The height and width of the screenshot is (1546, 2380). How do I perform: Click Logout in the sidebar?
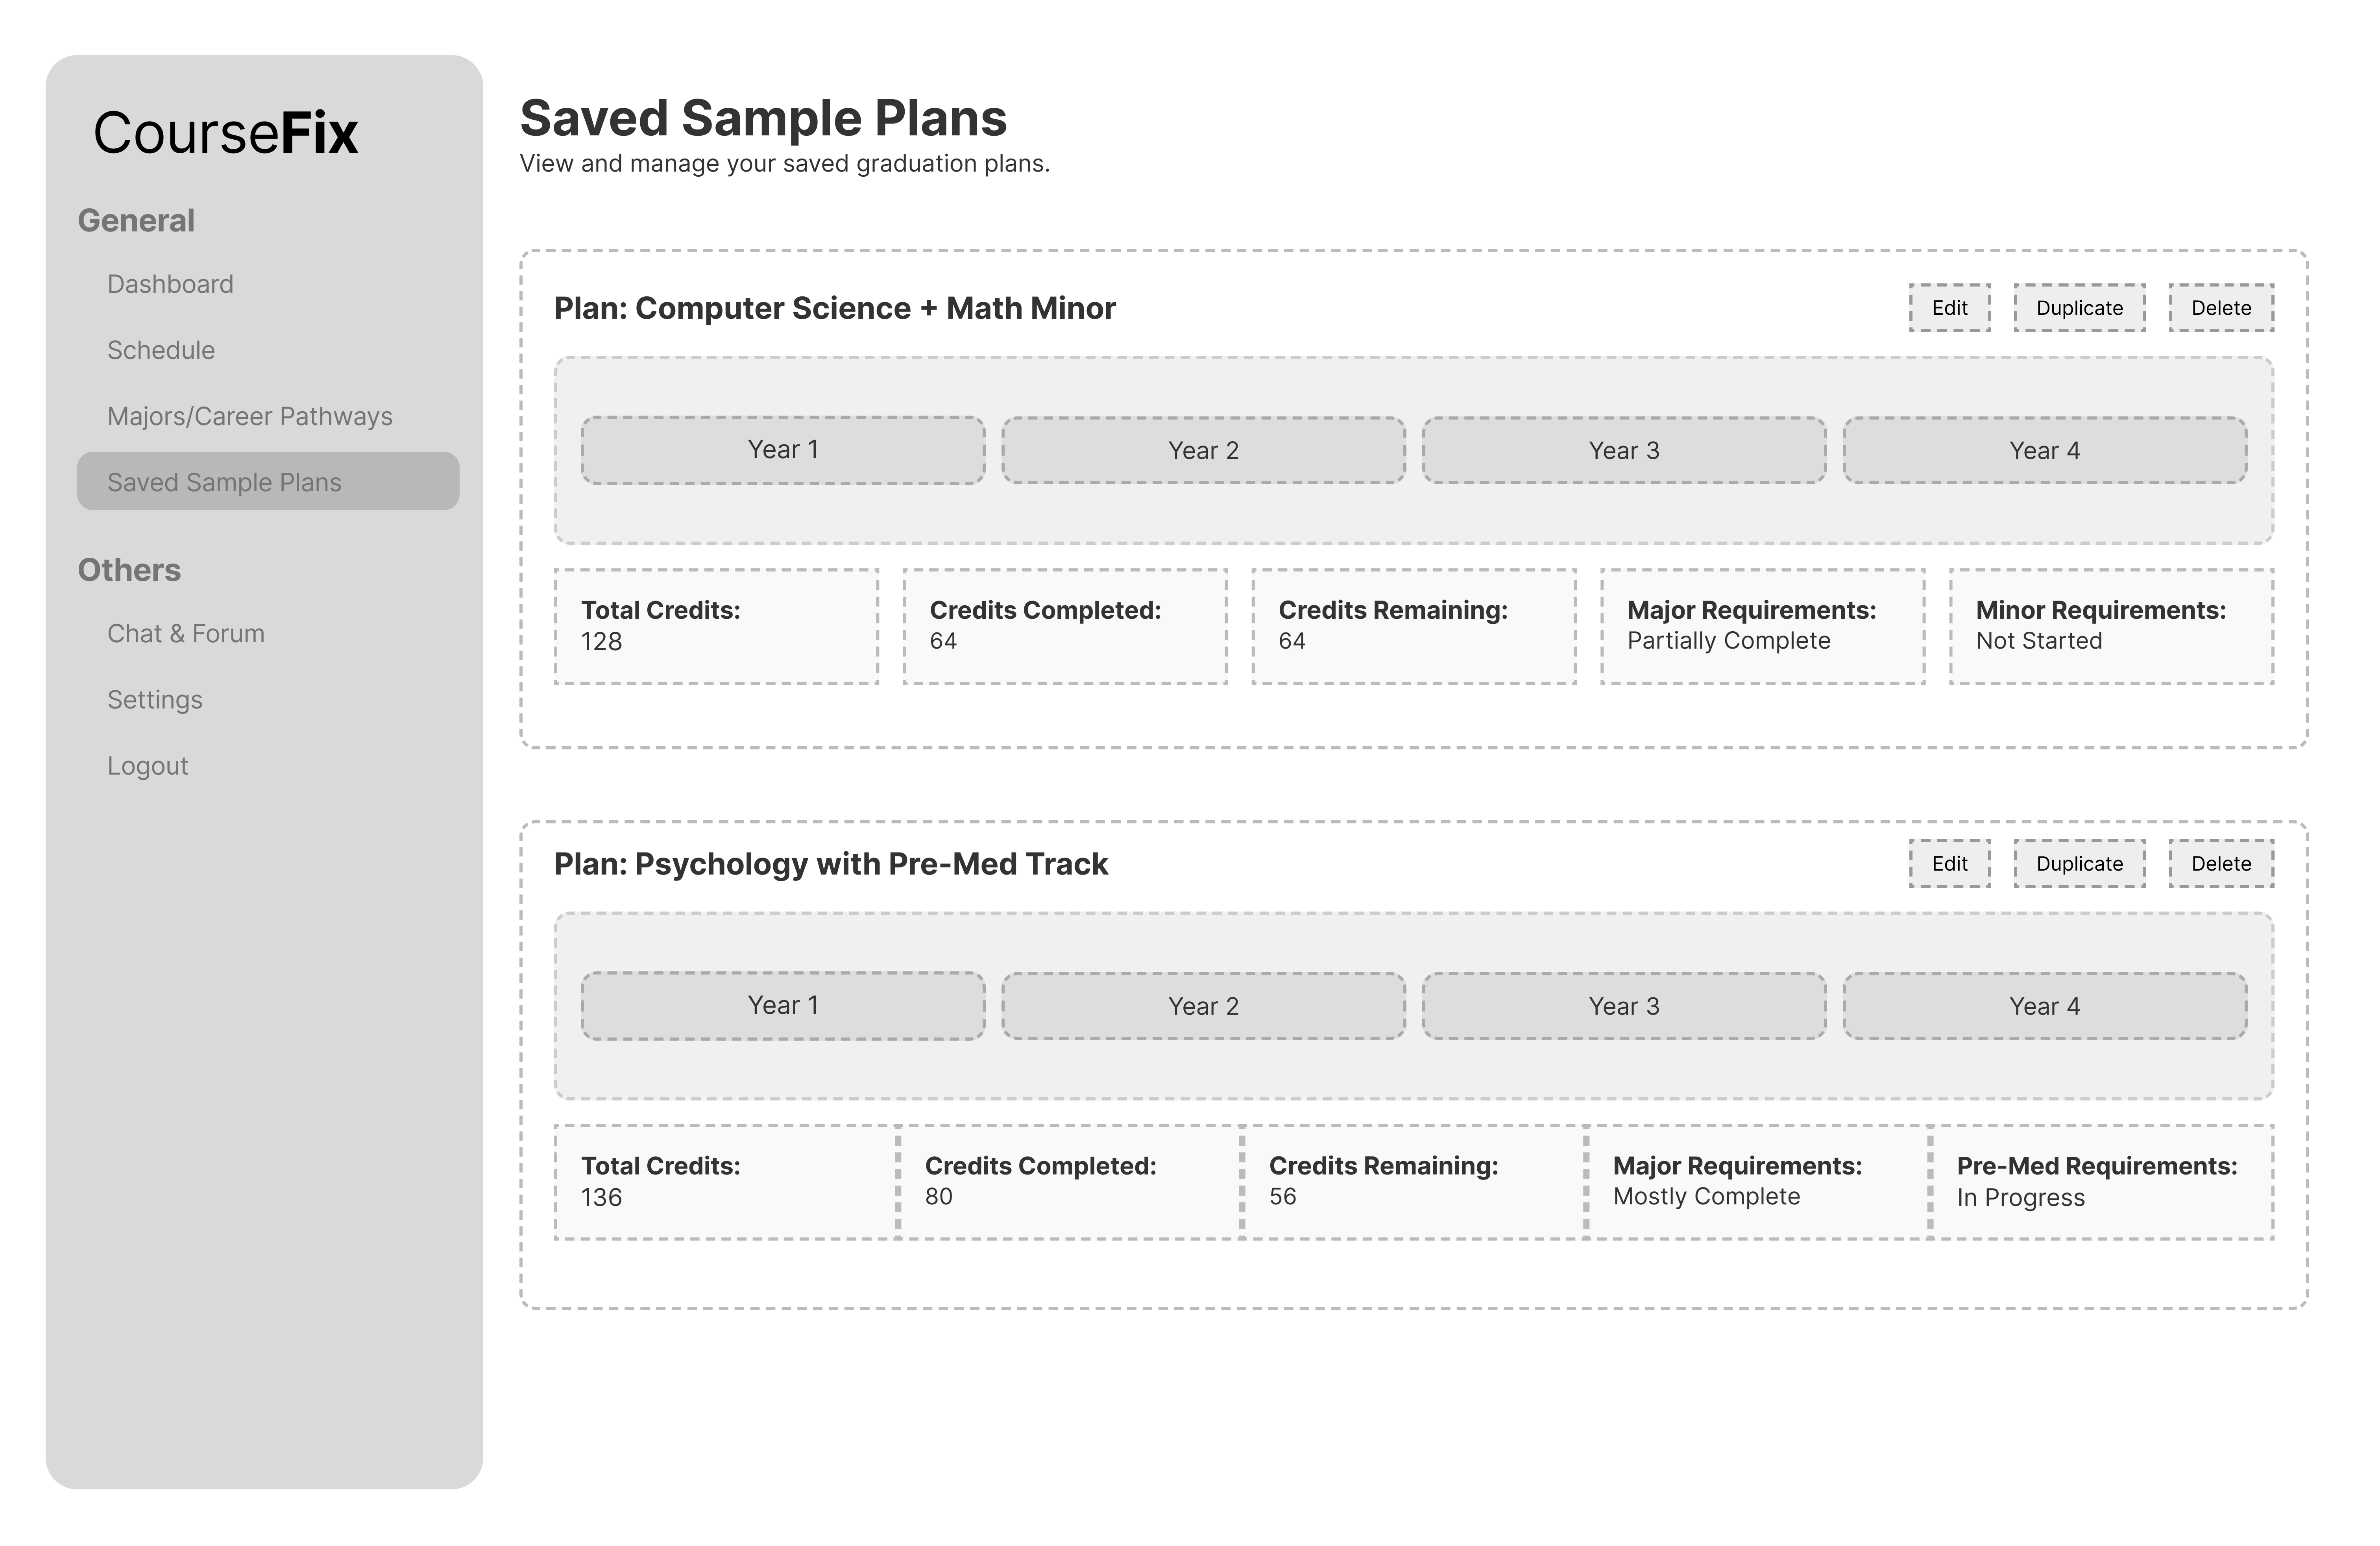click(x=147, y=765)
